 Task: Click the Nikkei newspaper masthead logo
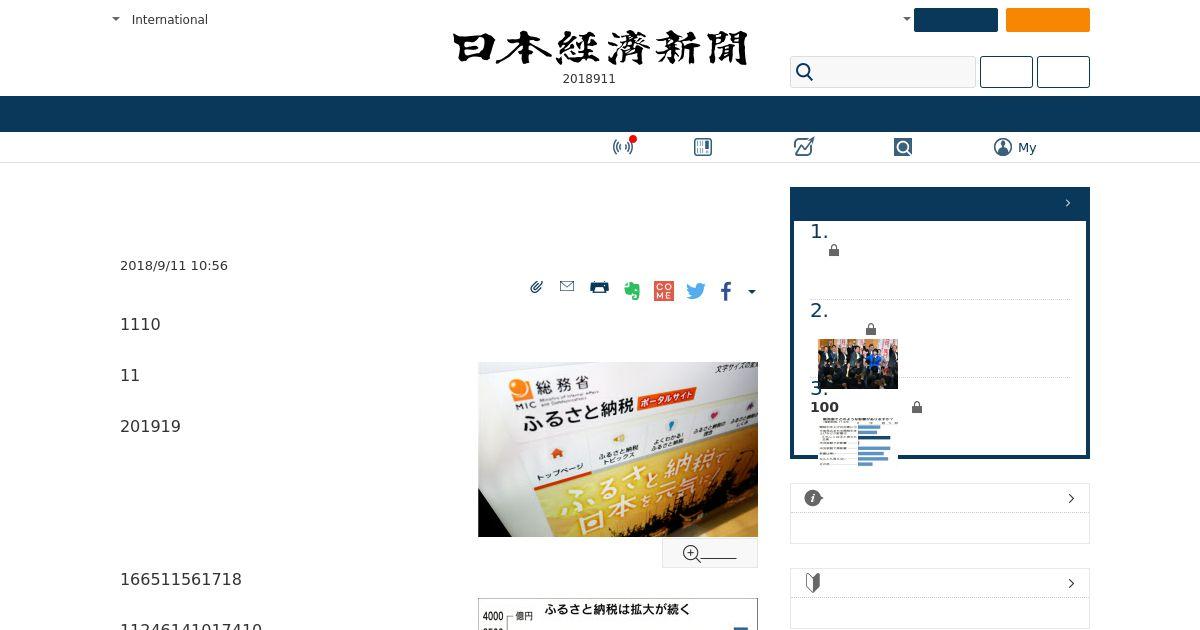click(x=600, y=48)
